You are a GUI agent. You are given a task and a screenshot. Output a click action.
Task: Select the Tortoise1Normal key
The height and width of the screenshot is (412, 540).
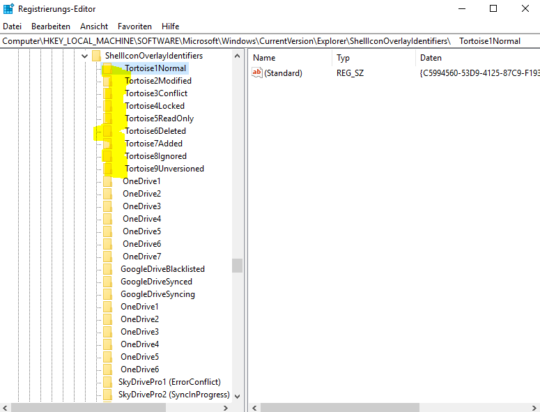(155, 68)
